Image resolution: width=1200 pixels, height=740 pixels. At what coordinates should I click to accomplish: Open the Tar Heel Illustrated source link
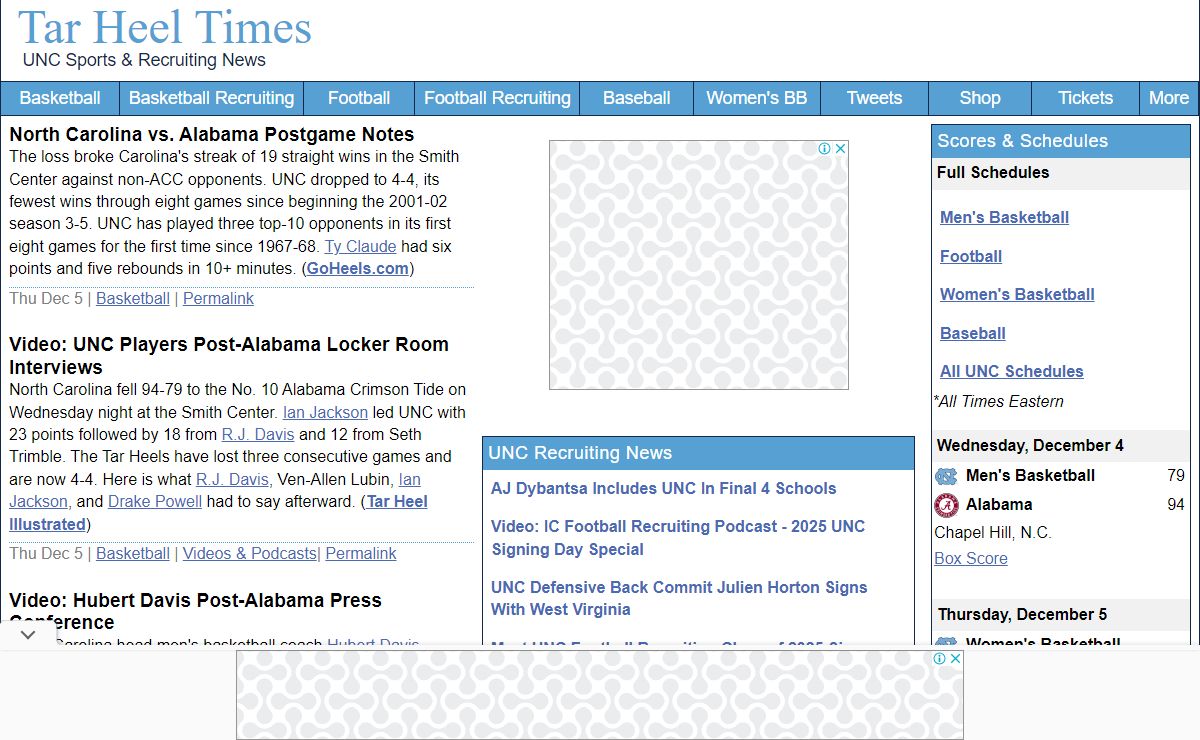218,513
